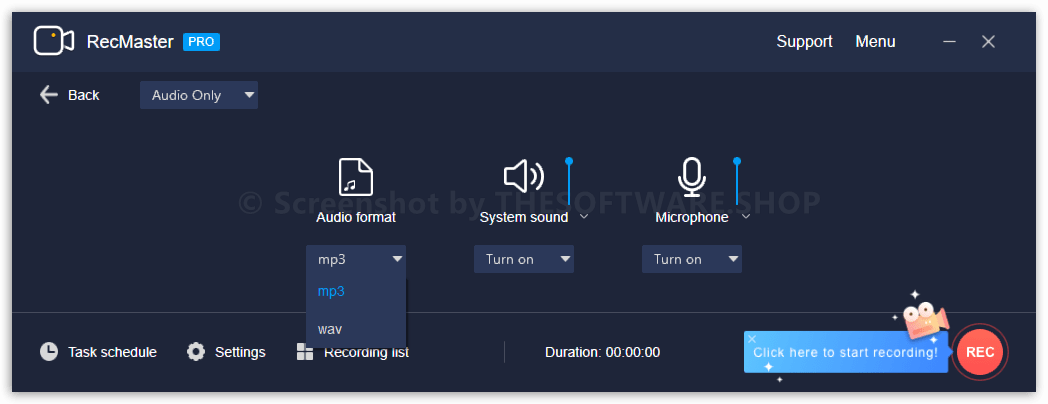This screenshot has width=1048, height=404.
Task: Start recording with the REC button
Action: coord(980,352)
